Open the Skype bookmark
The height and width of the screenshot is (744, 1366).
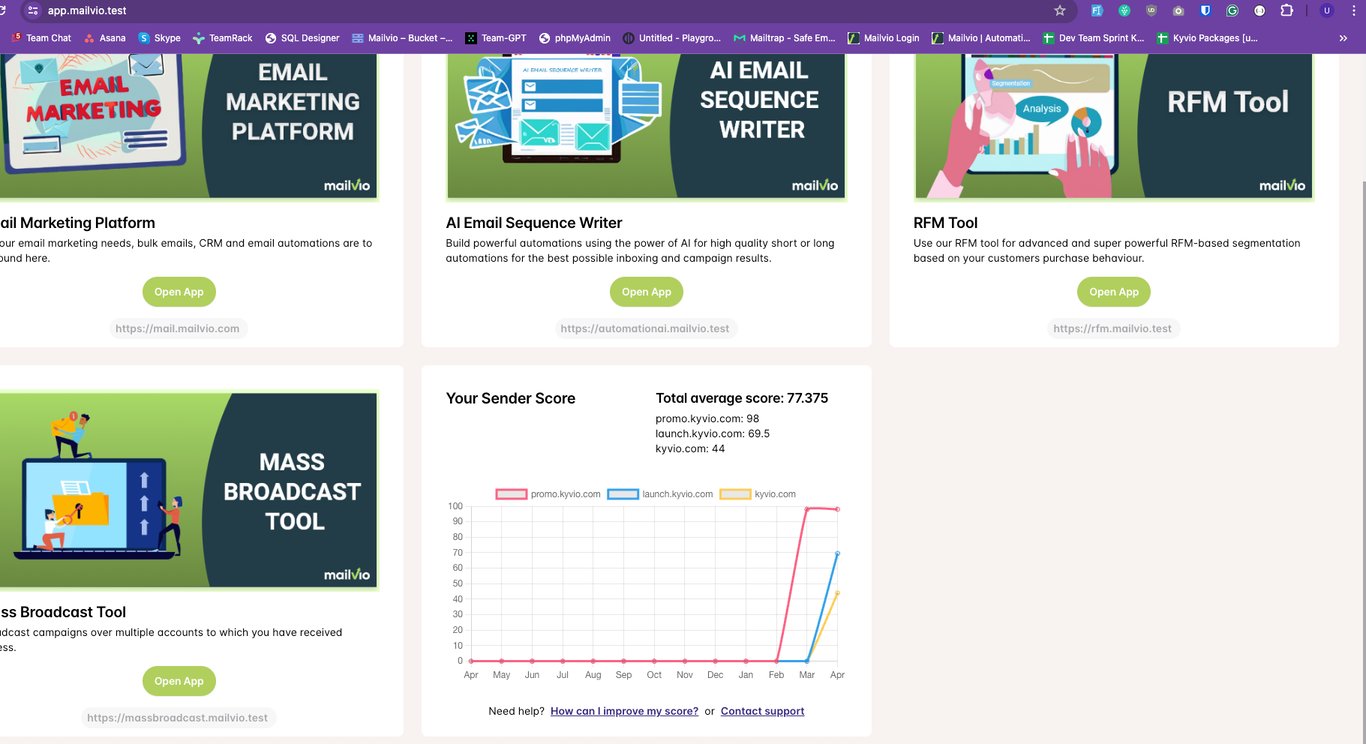160,38
